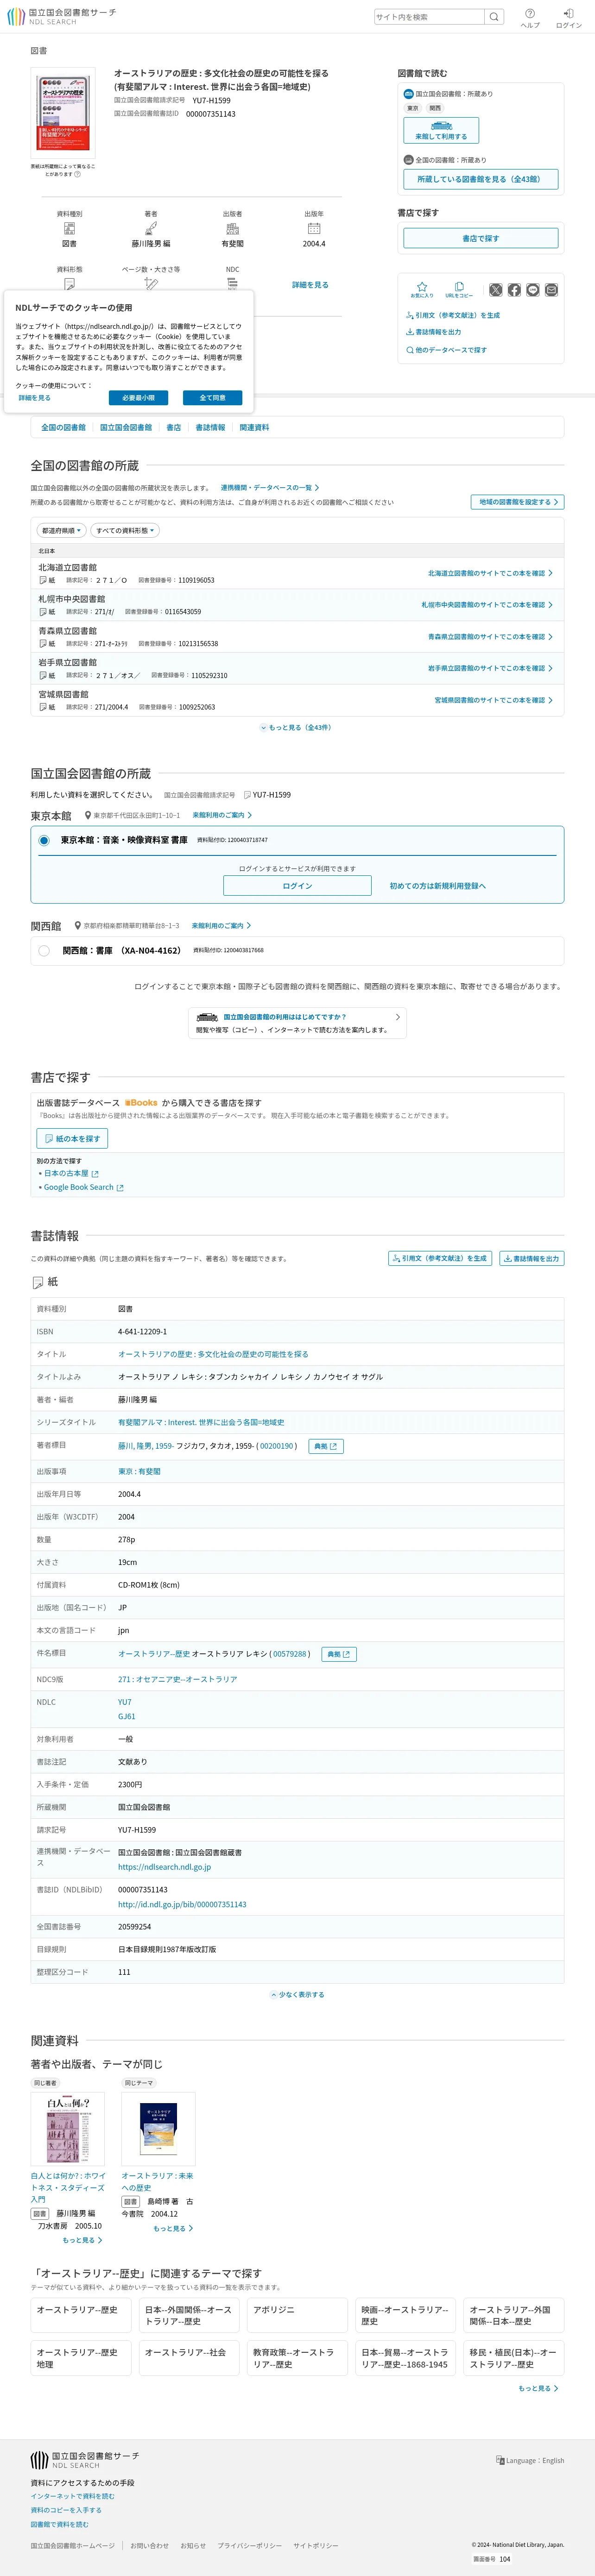Viewport: 595px width, 2576px height.
Task: Expand もっと見る（全43件） library list
Action: coord(297,727)
